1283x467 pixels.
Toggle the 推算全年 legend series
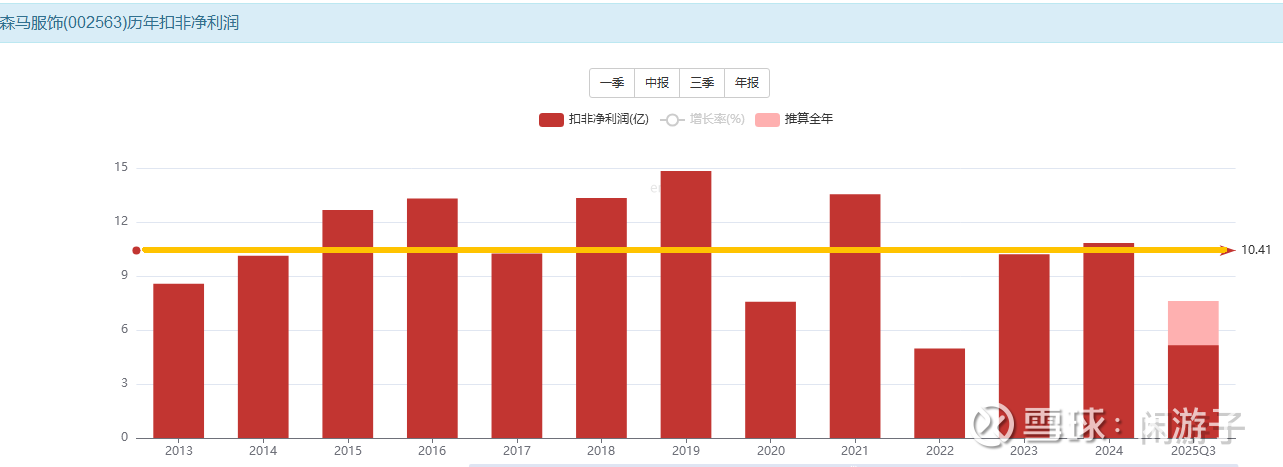coord(794,119)
